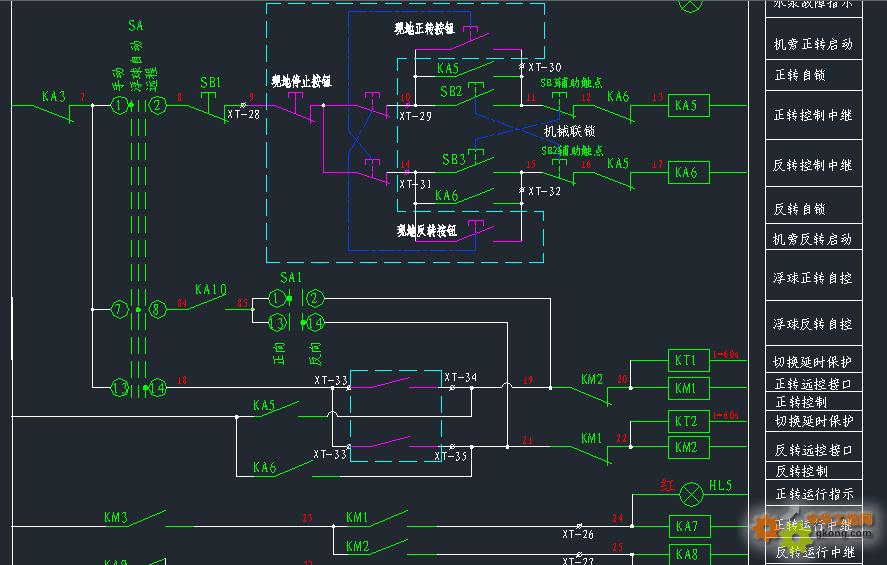This screenshot has height=565, width=887.
Task: Click the 机械联锁 annotation text
Action: point(569,132)
